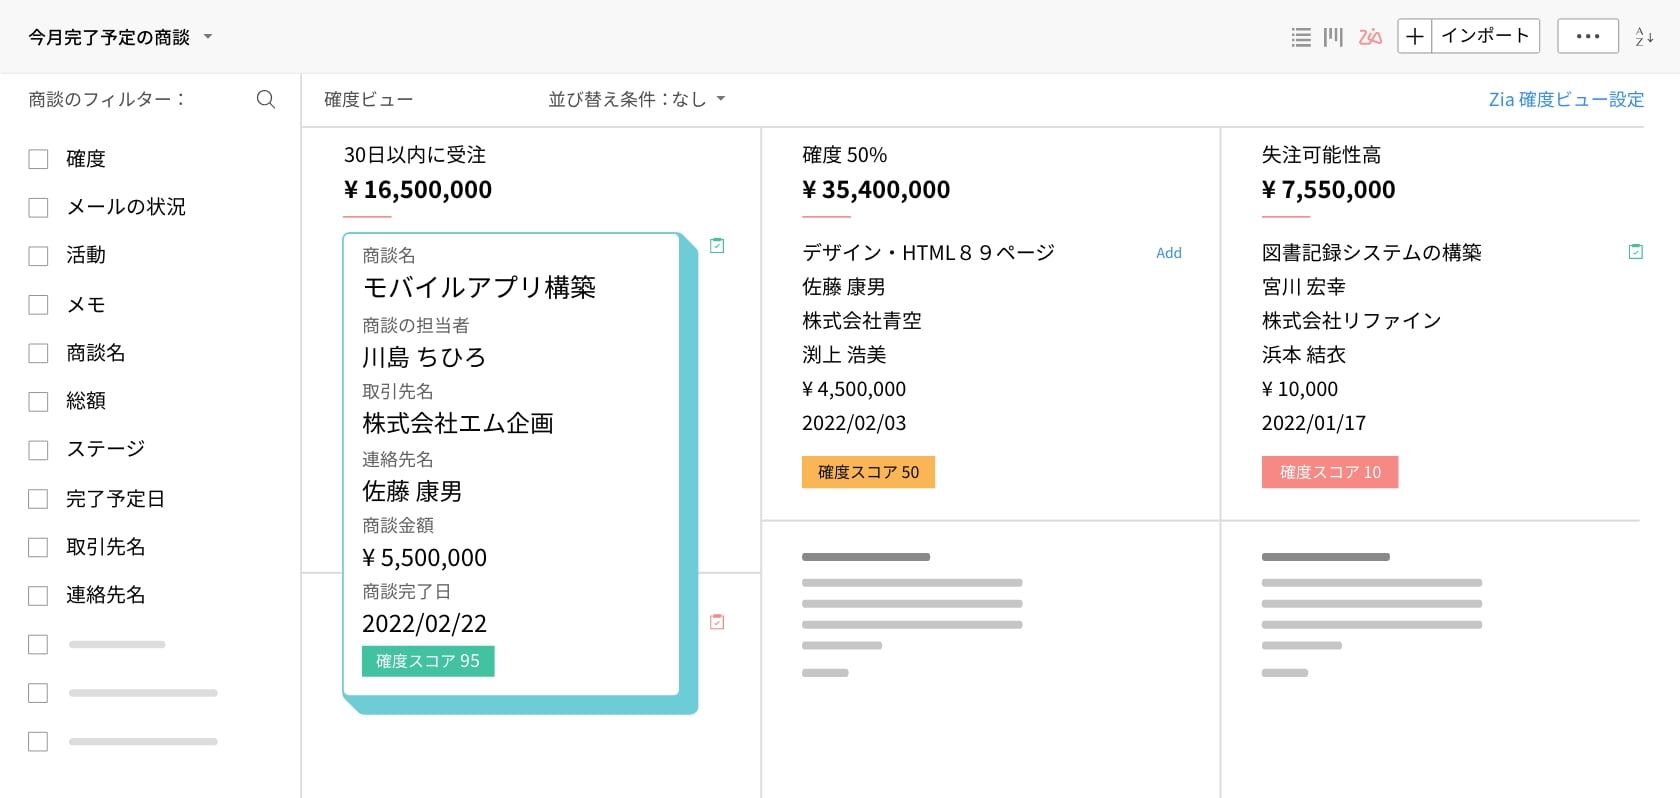1680x798 pixels.
Task: Open Zia 確度ビュー設定 link
Action: tap(1565, 99)
